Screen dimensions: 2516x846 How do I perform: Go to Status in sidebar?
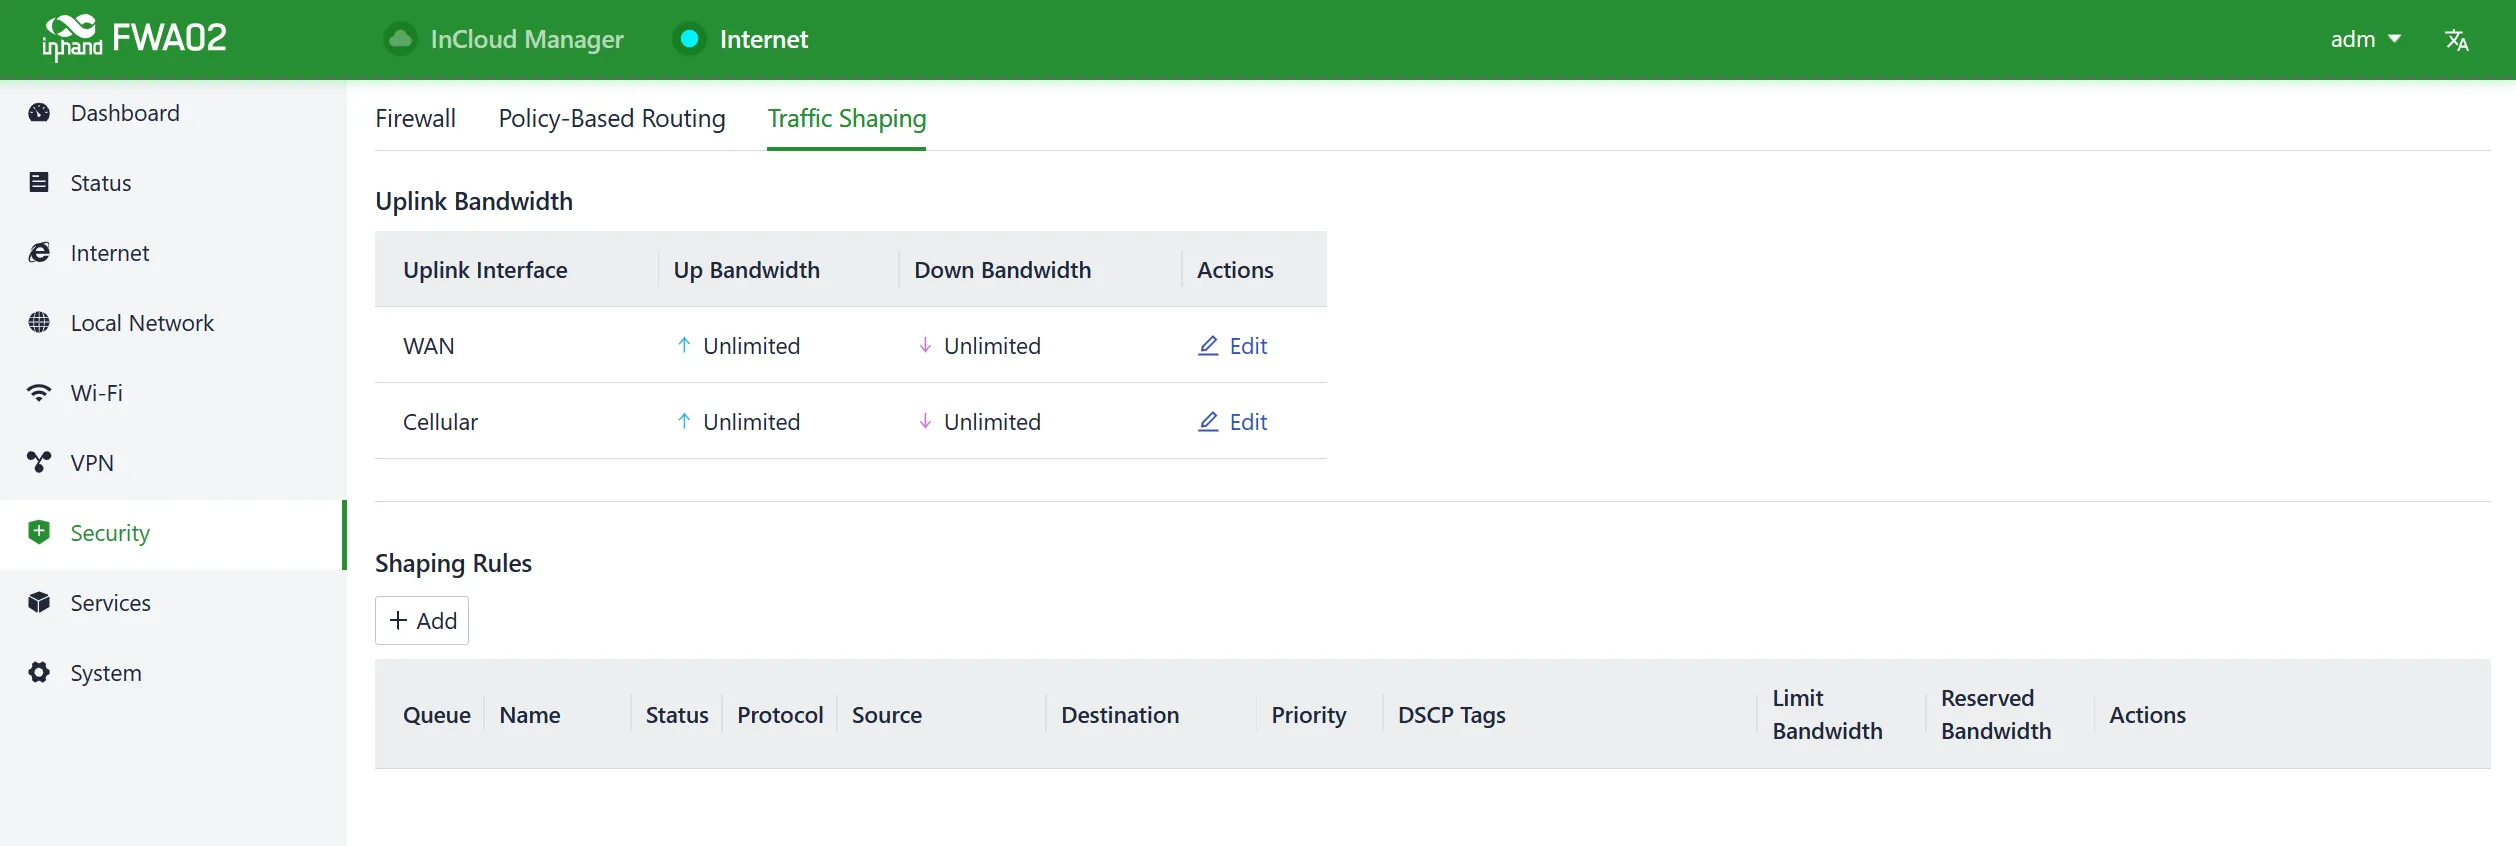pos(173,183)
